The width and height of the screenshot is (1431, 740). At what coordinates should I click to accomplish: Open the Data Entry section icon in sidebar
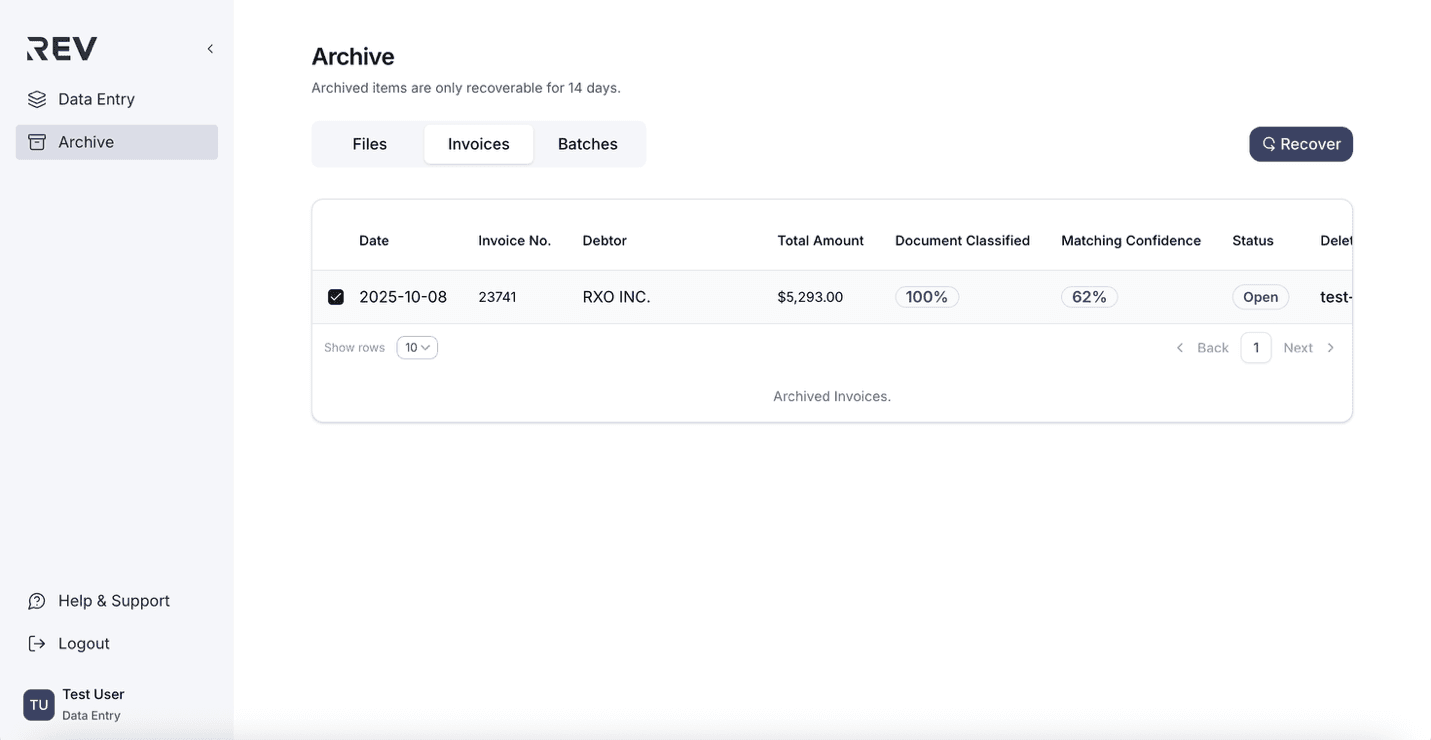(x=37, y=98)
